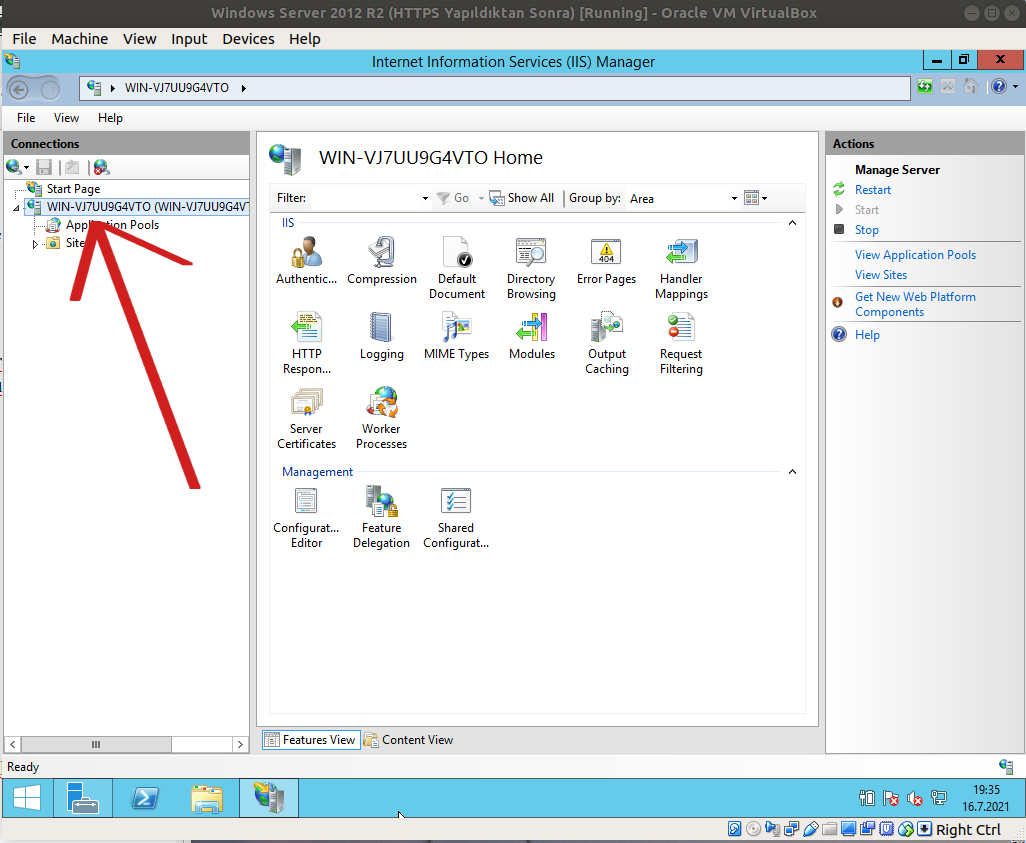Viewport: 1026px width, 843px height.
Task: Switch to the Features View tab
Action: click(x=311, y=740)
